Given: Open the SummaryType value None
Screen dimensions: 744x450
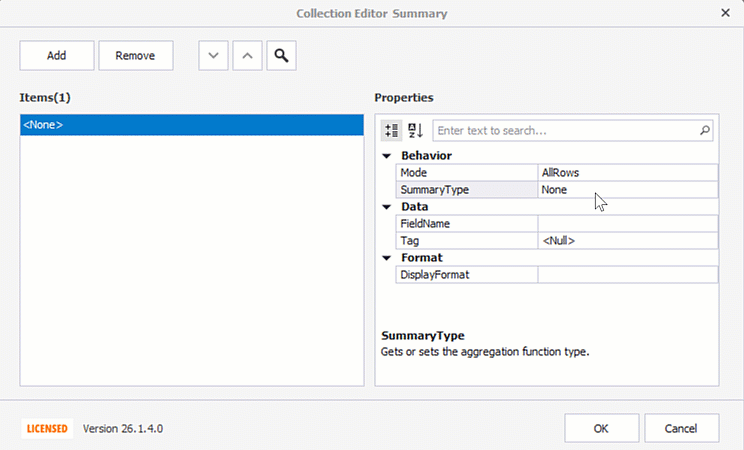Looking at the screenshot, I should click(x=628, y=190).
